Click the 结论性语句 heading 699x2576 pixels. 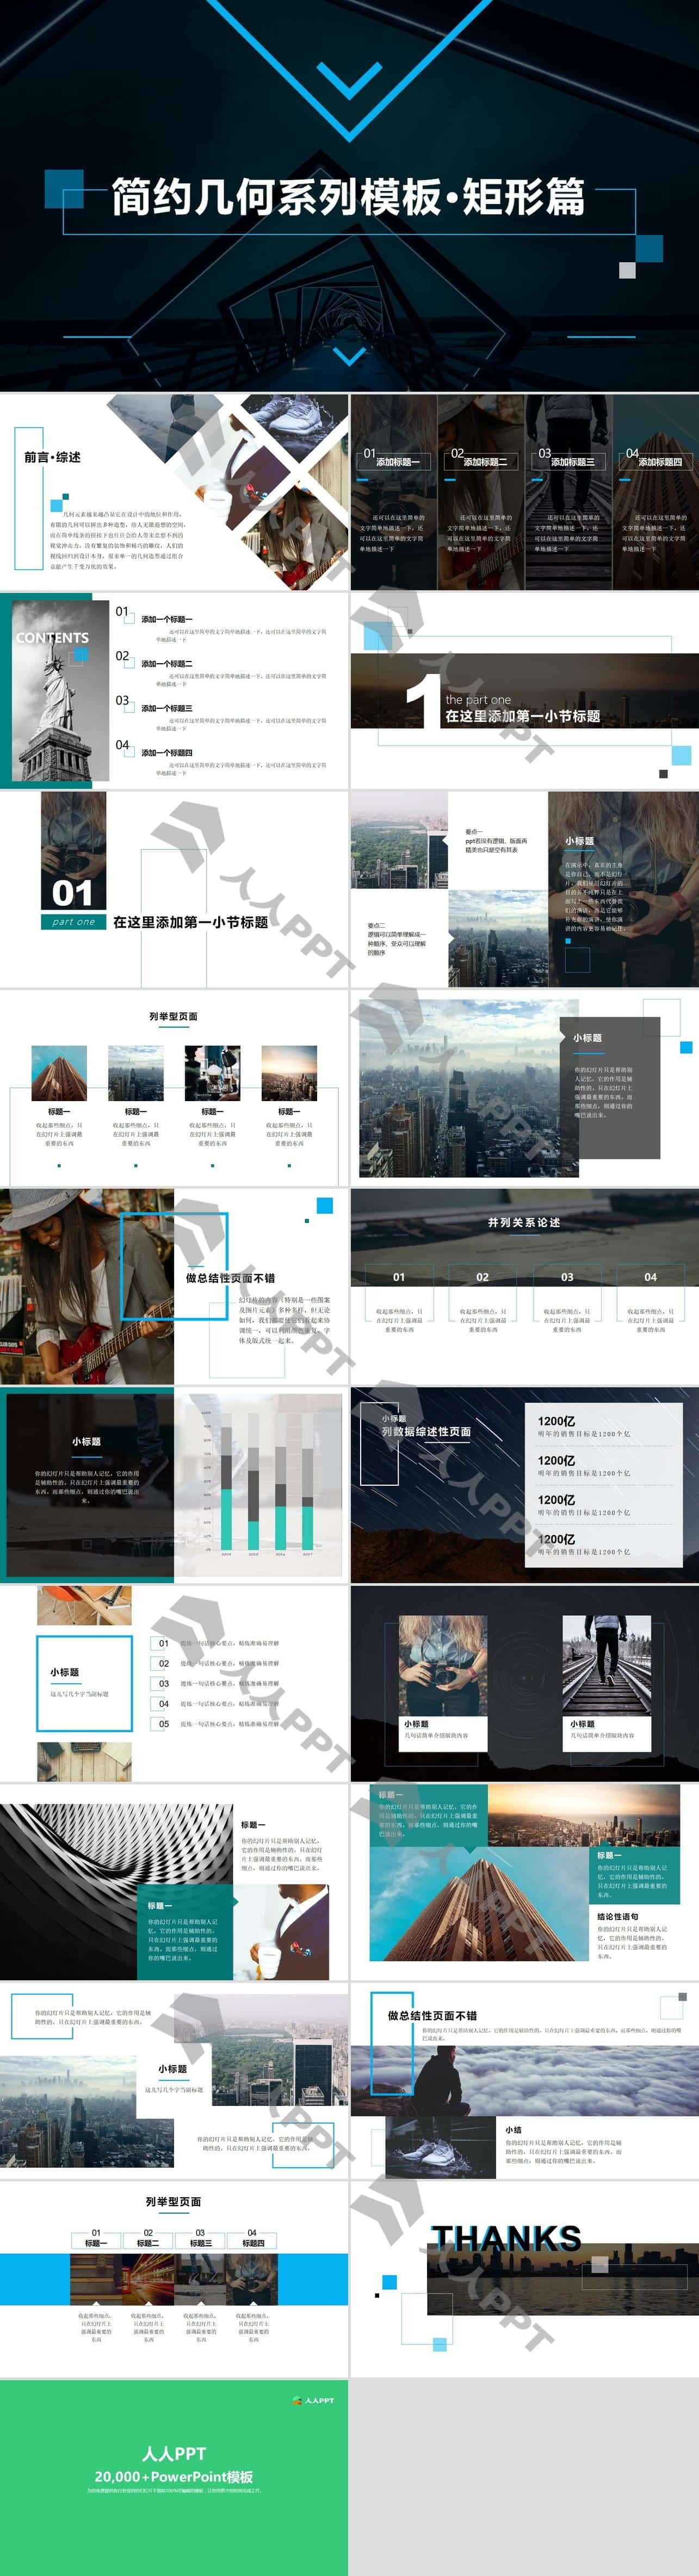(x=618, y=1916)
